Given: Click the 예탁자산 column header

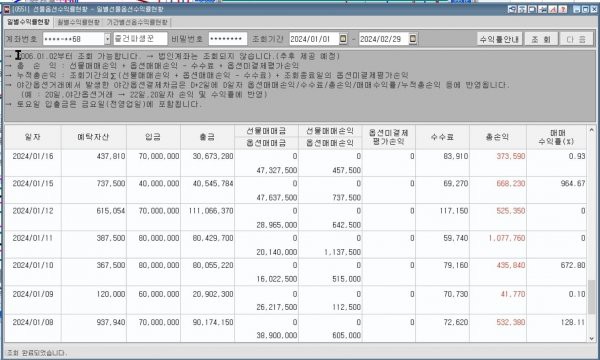Looking at the screenshot, I should pyautogui.click(x=93, y=137).
